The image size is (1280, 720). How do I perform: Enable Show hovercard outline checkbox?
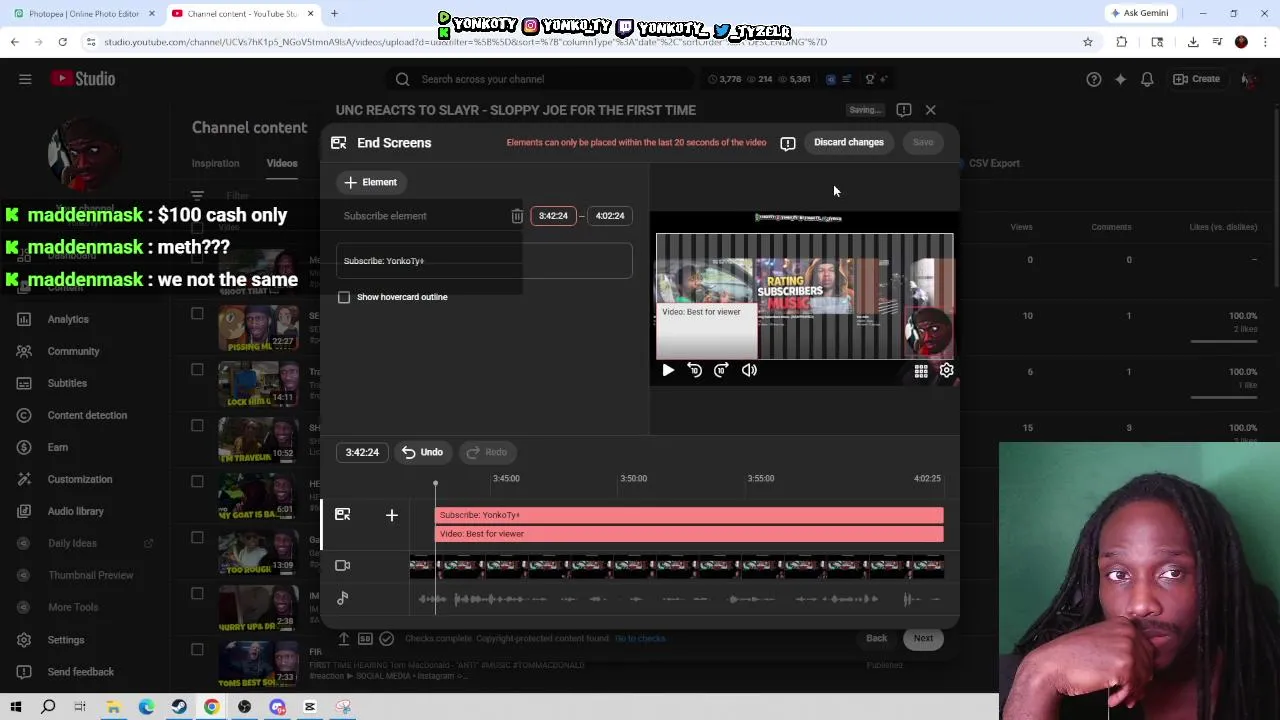(344, 297)
